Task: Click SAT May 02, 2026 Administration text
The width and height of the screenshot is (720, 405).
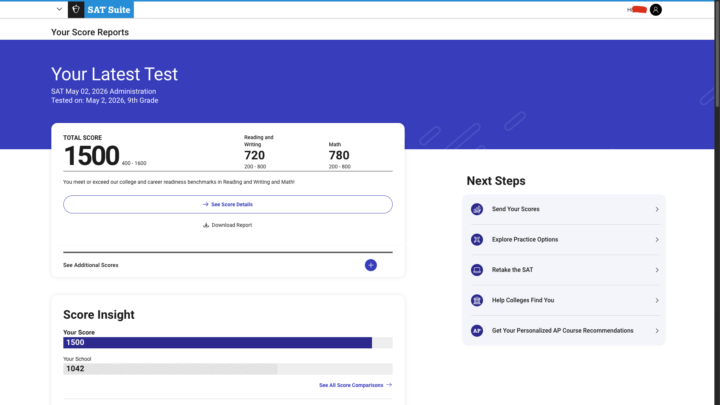Action: 103,91
